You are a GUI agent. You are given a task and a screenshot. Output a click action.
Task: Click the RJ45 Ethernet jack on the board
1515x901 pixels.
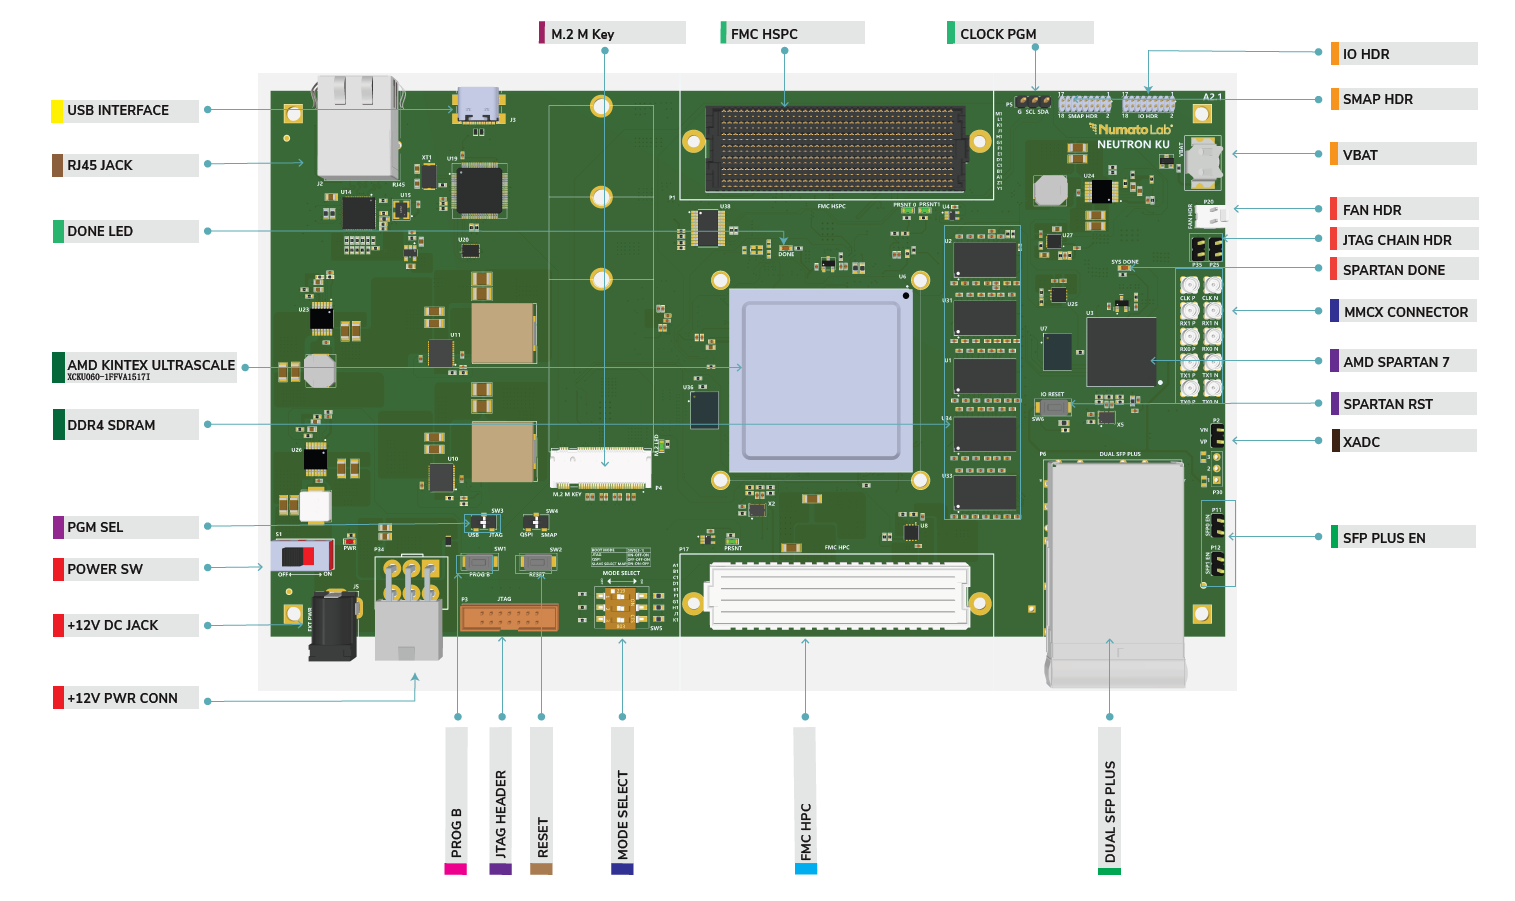pos(358,128)
